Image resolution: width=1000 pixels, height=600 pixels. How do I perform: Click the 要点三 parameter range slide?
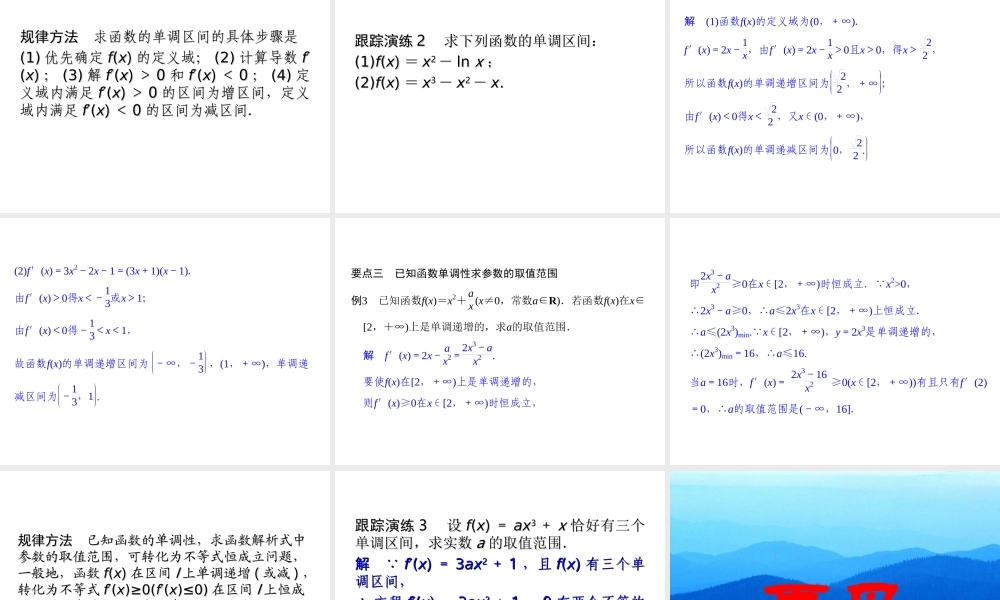pyautogui.click(x=500, y=340)
